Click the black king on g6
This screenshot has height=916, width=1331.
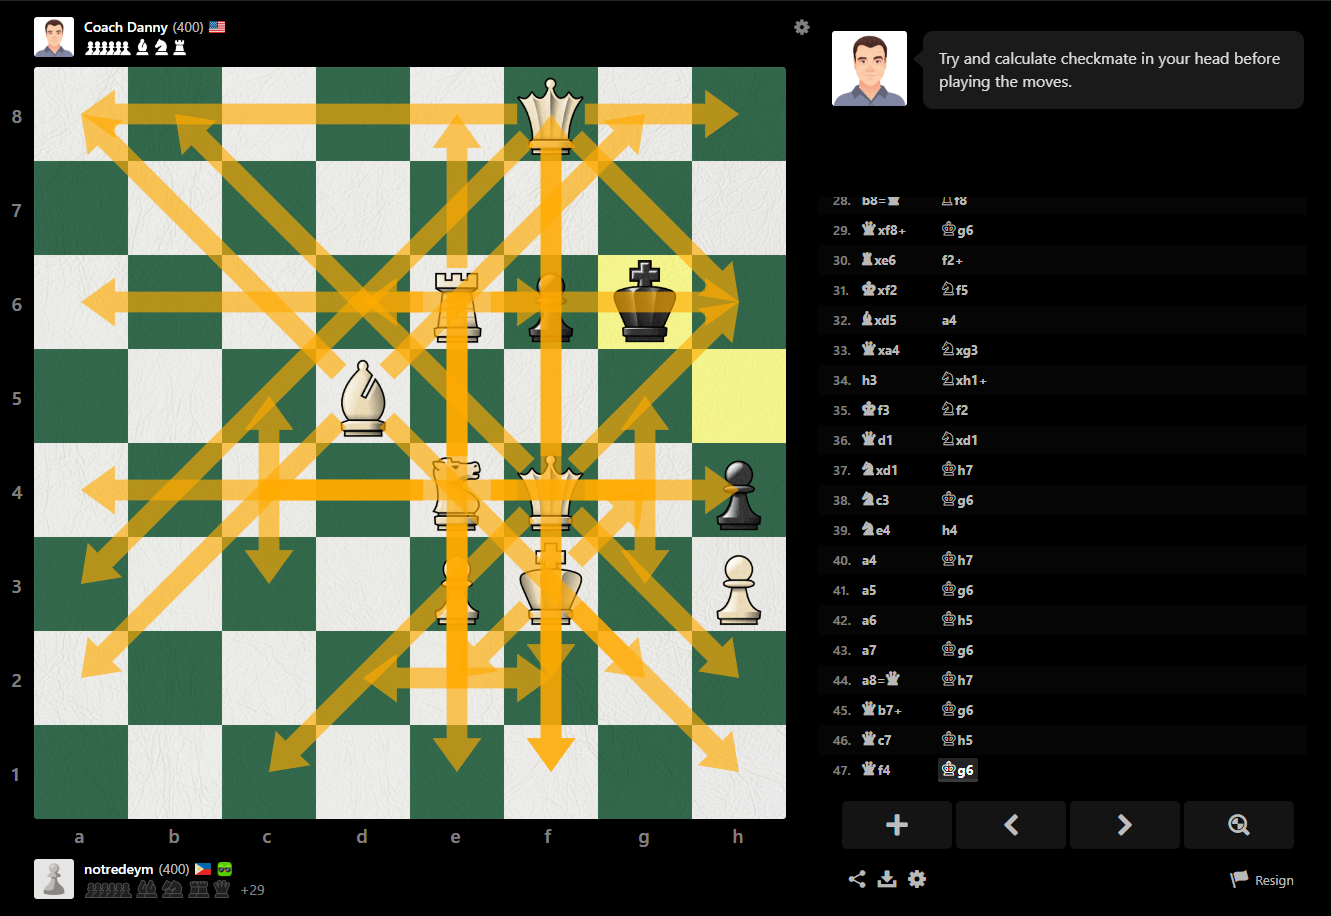644,302
